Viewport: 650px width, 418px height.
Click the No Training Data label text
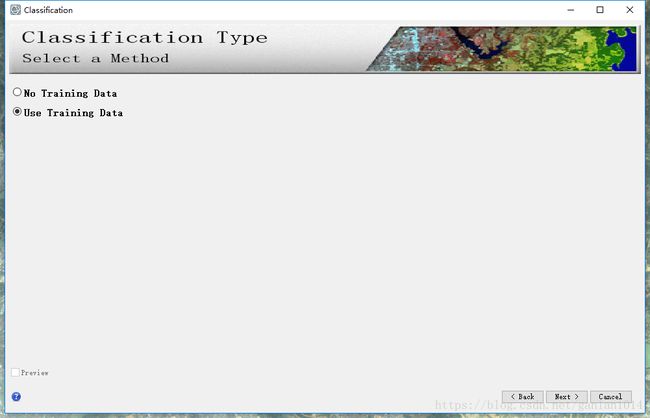click(70, 93)
